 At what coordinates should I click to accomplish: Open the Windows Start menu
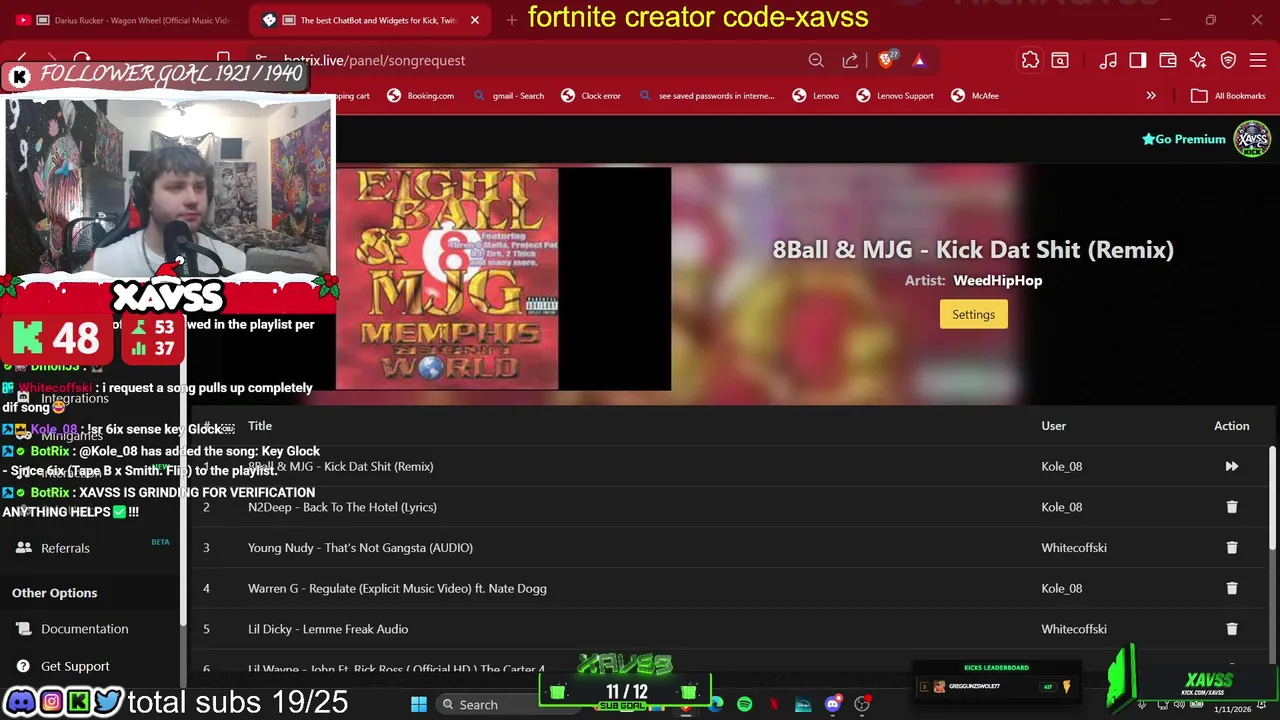point(419,704)
